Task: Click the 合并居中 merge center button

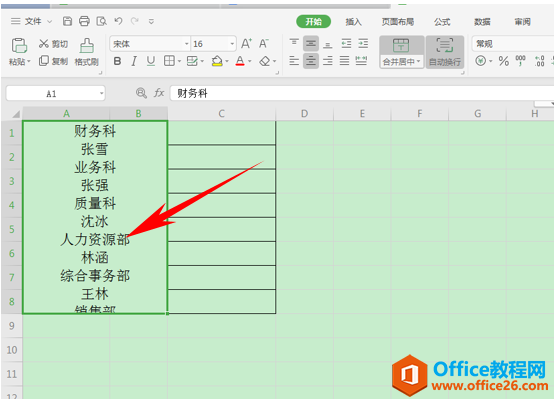Action: [401, 52]
